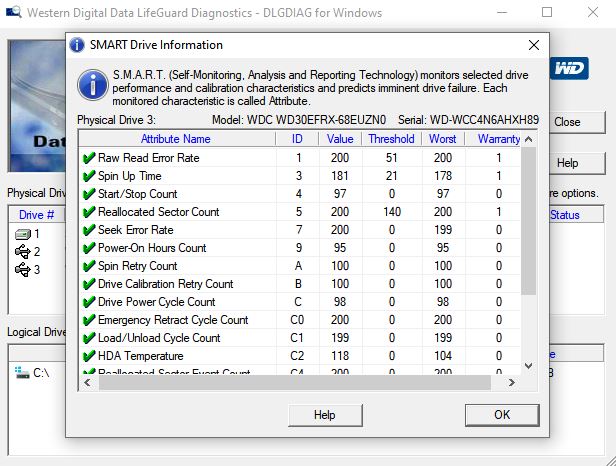Maximize the DLGDIAG main window
The width and height of the screenshot is (616, 466).
click(x=547, y=12)
